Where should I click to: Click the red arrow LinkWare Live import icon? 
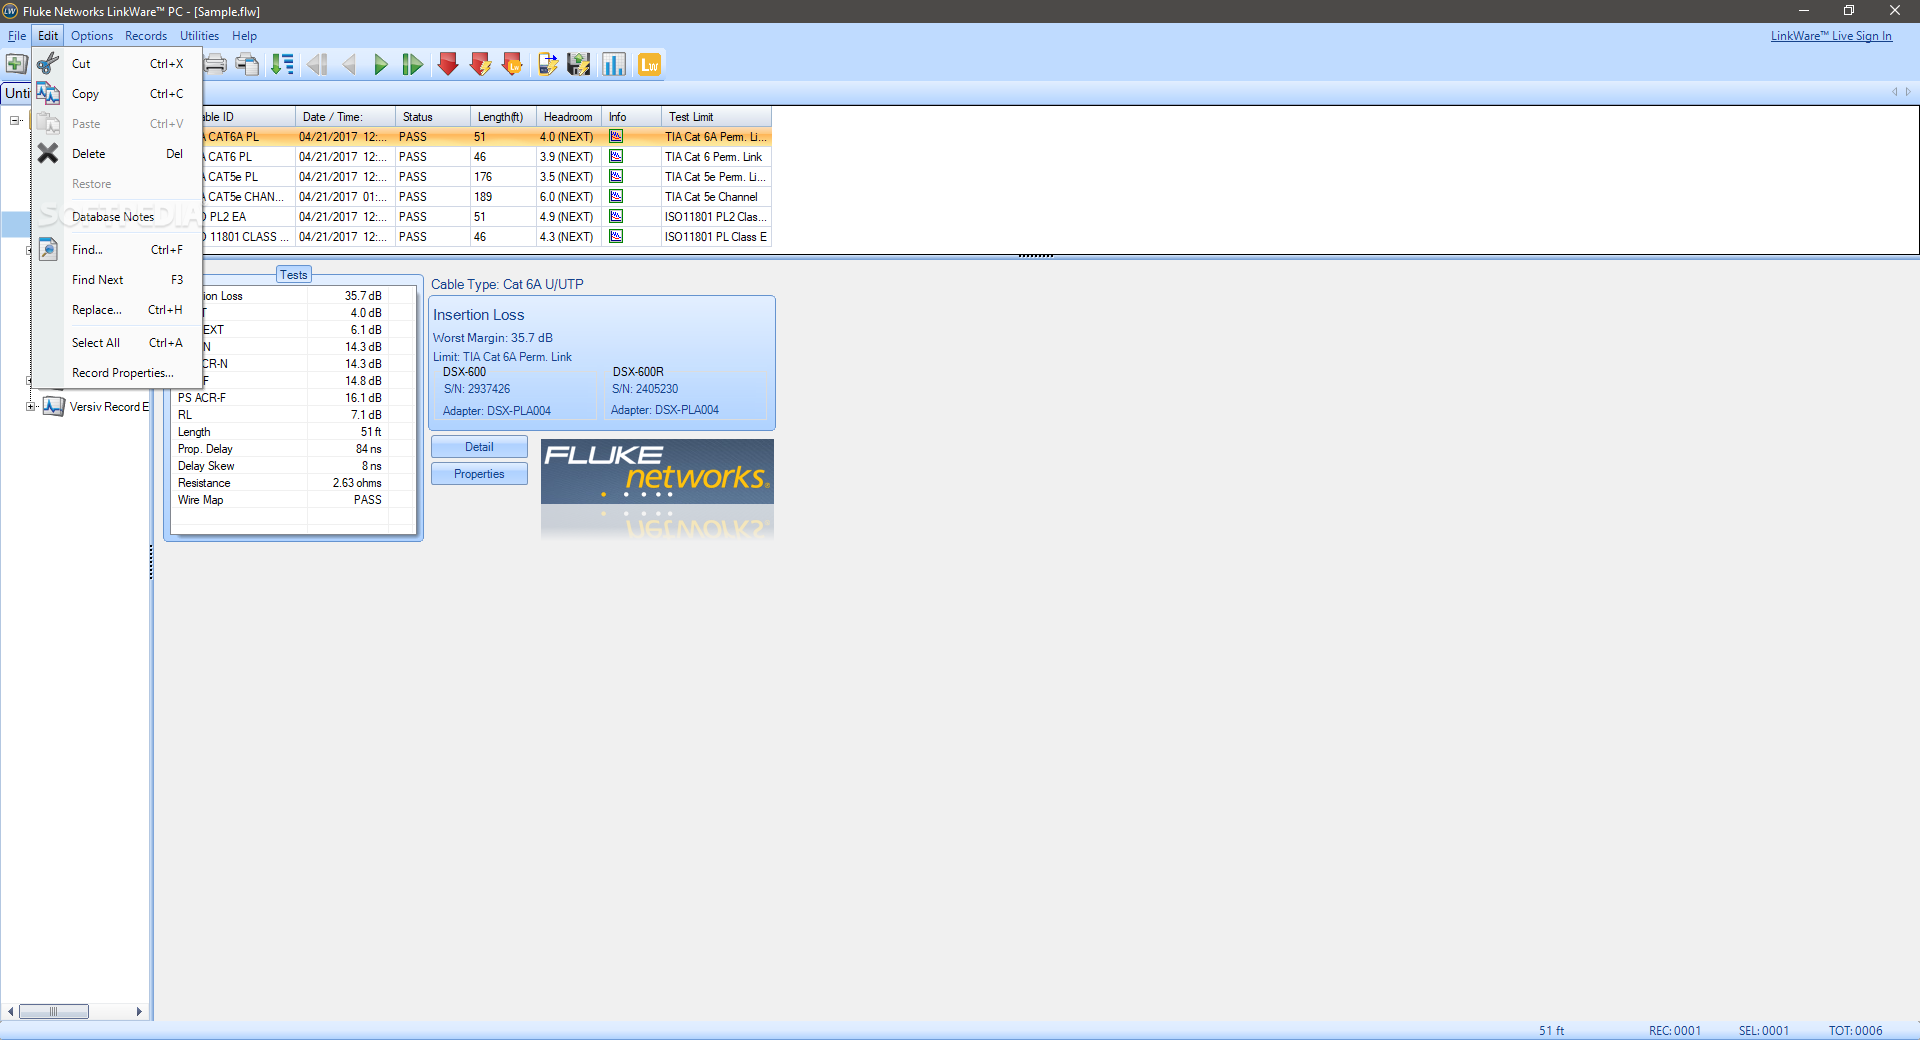pyautogui.click(x=513, y=65)
